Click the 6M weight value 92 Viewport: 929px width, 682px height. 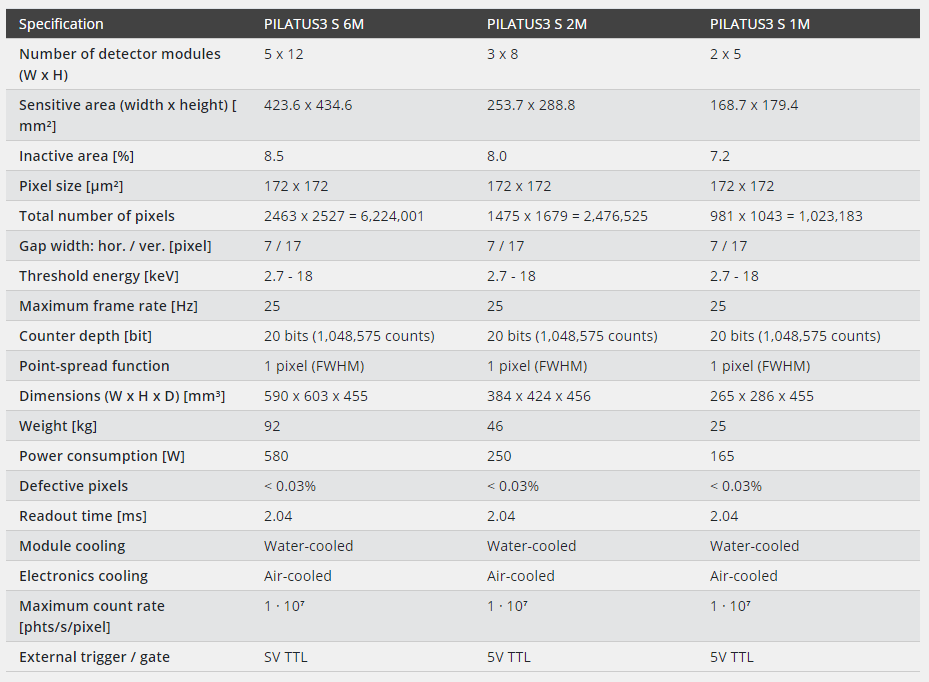pyautogui.click(x=272, y=426)
